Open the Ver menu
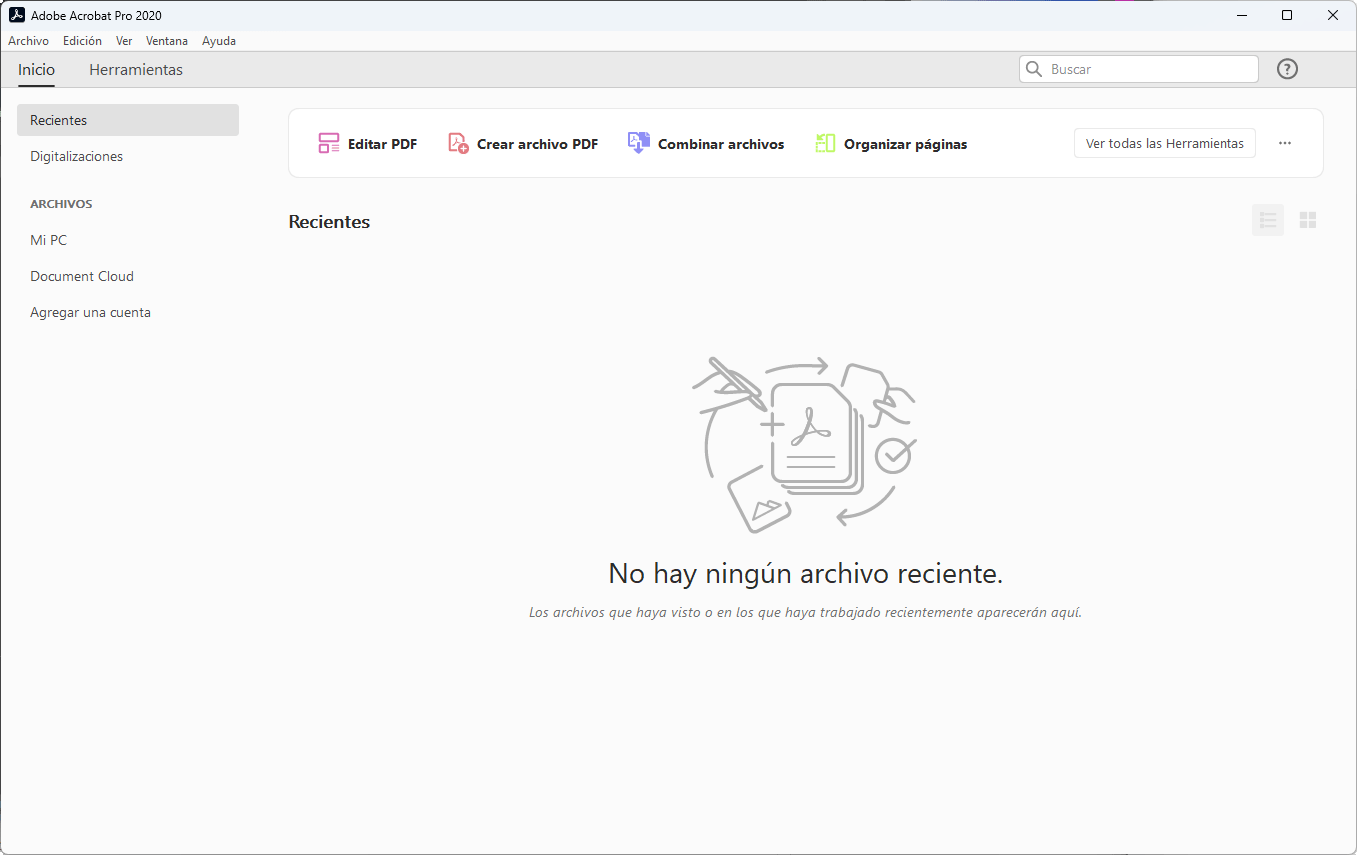 point(124,41)
